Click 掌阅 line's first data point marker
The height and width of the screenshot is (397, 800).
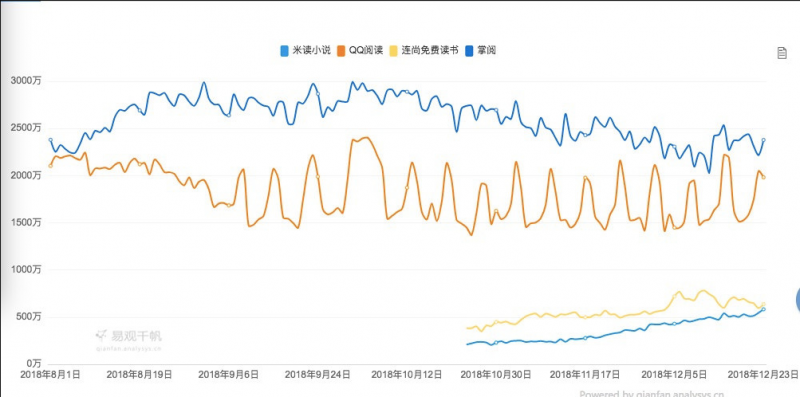point(51,140)
